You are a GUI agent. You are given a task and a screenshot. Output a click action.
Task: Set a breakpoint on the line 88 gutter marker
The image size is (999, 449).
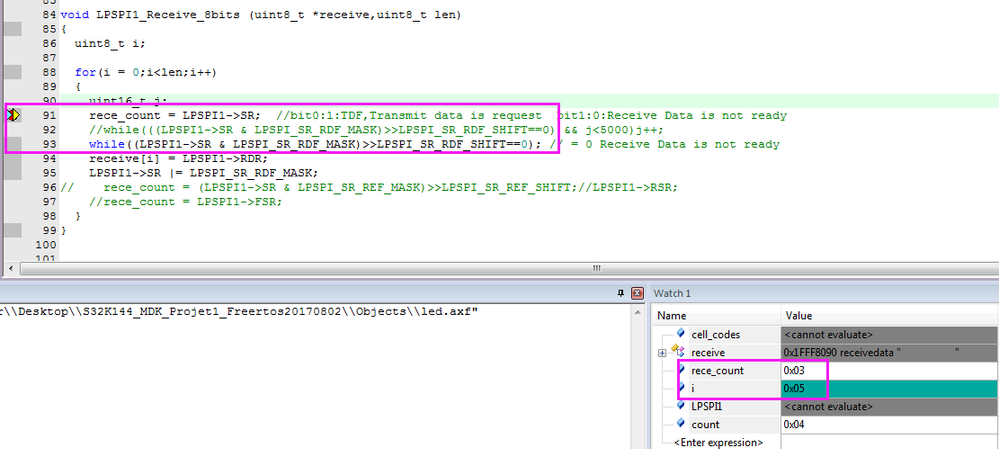[x=13, y=72]
